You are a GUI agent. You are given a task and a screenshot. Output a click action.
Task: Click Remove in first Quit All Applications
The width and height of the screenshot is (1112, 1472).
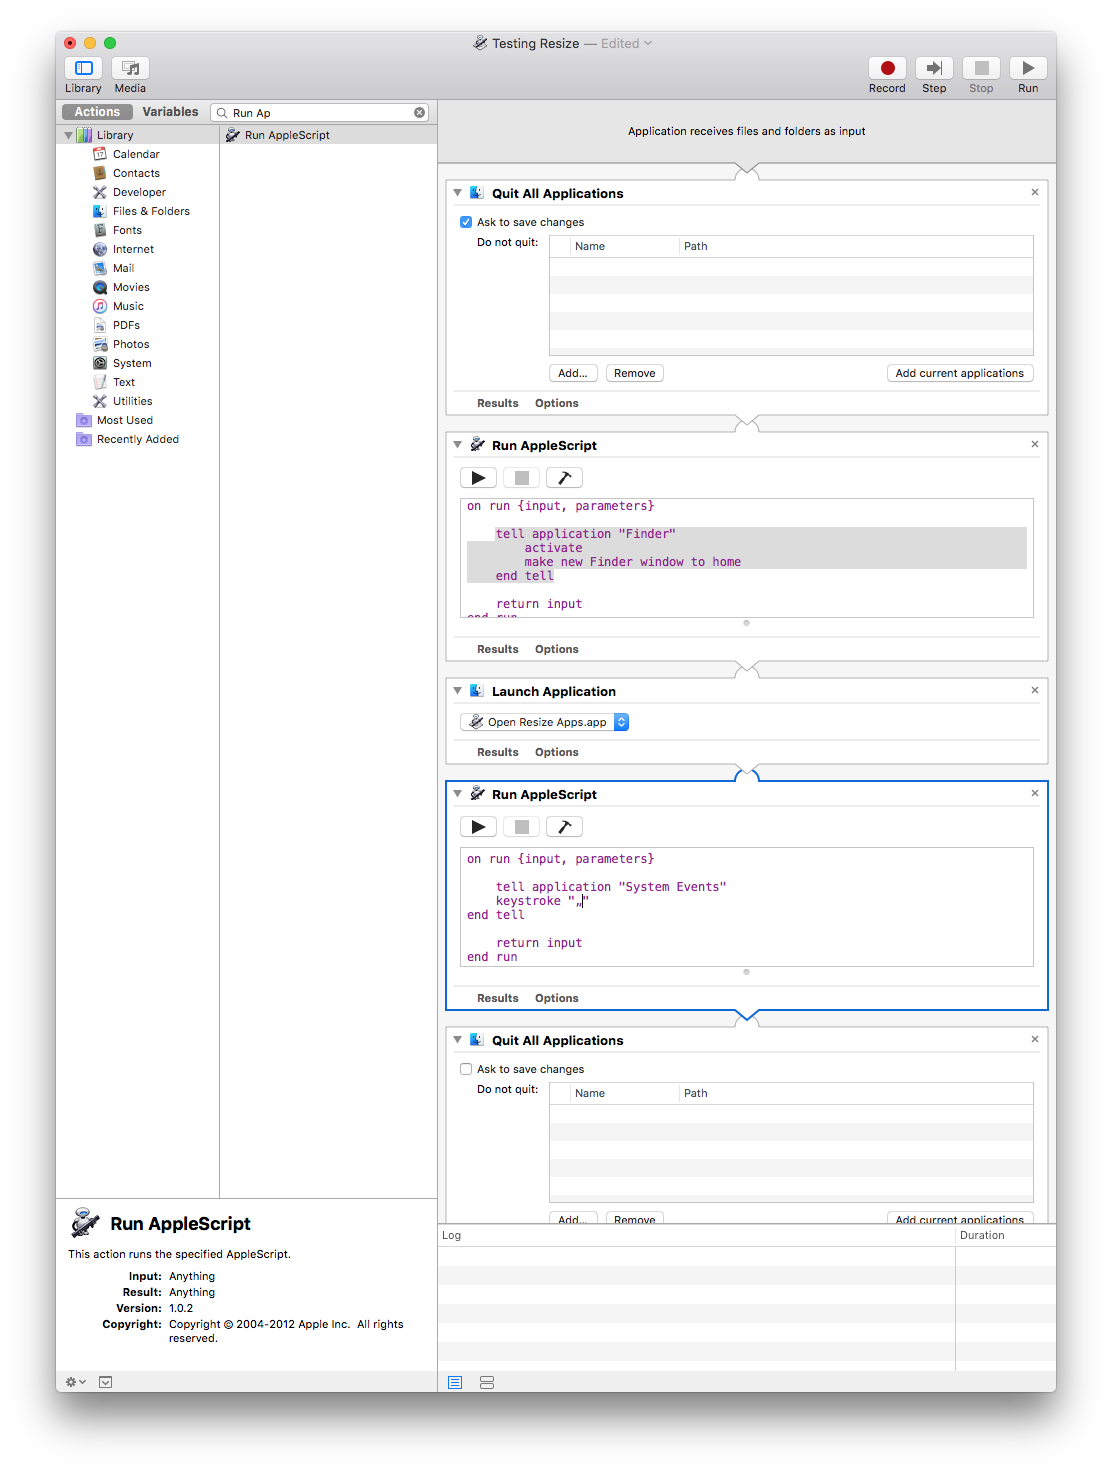point(635,373)
